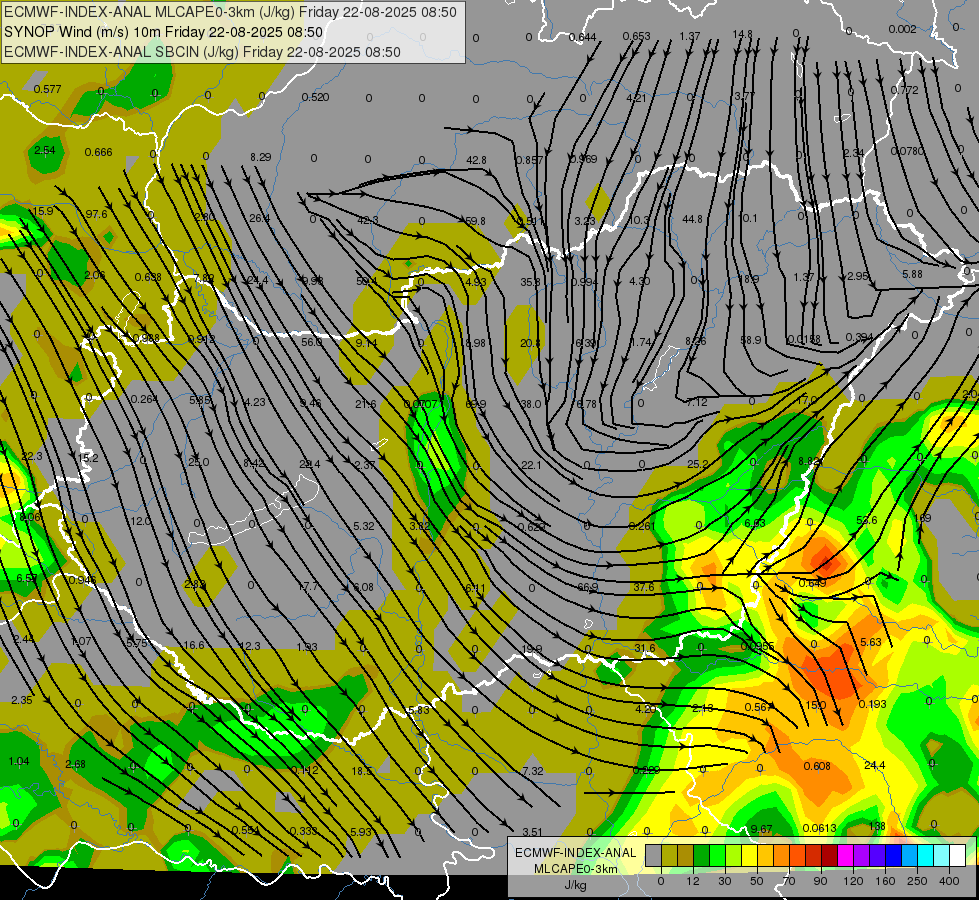The image size is (979, 900).
Task: Click the map value 0.193
Action: (x=873, y=704)
